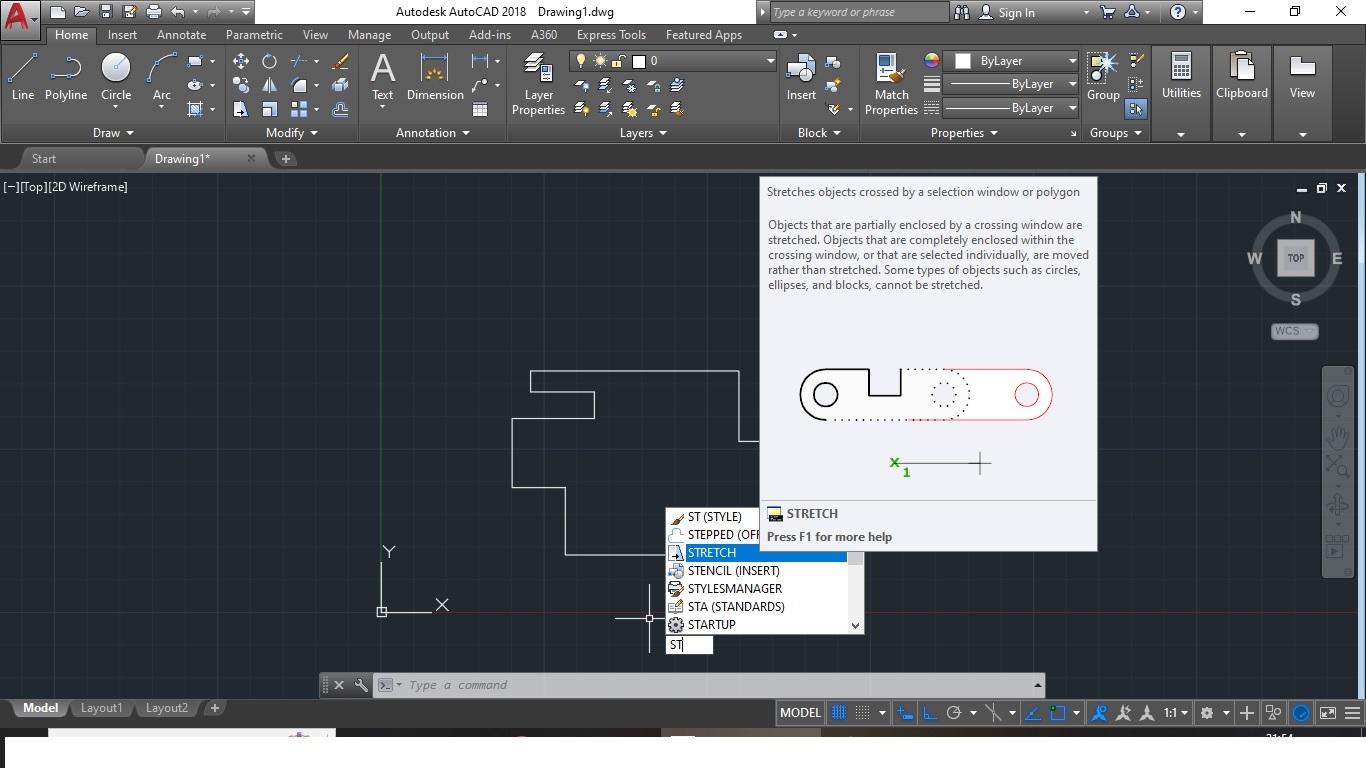Click the Copy tool in Modify panel
Screen dimensions: 1366x768
pyautogui.click(x=241, y=85)
